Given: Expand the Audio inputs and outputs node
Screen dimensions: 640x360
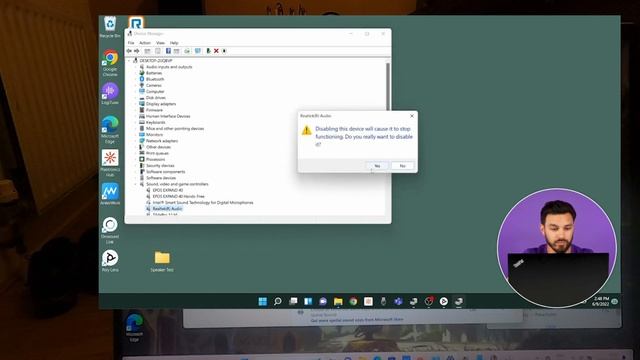Looking at the screenshot, I should point(136,67).
